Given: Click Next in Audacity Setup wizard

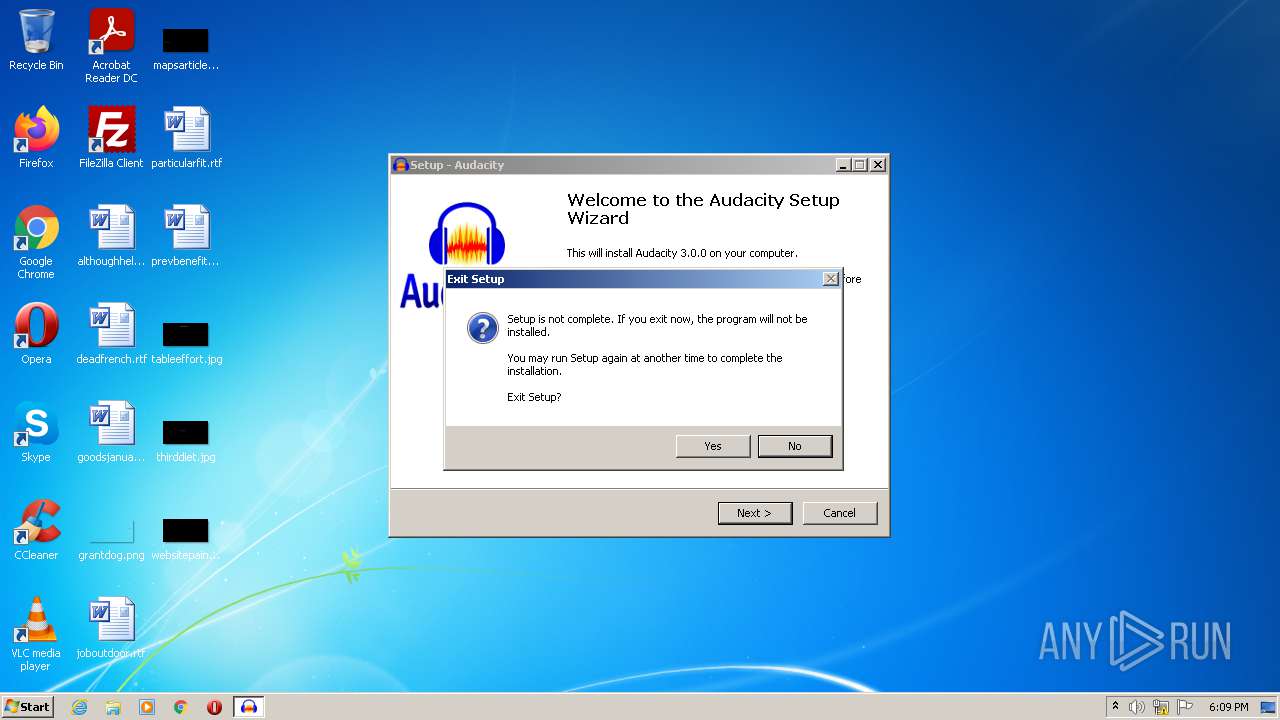Looking at the screenshot, I should 755,513.
